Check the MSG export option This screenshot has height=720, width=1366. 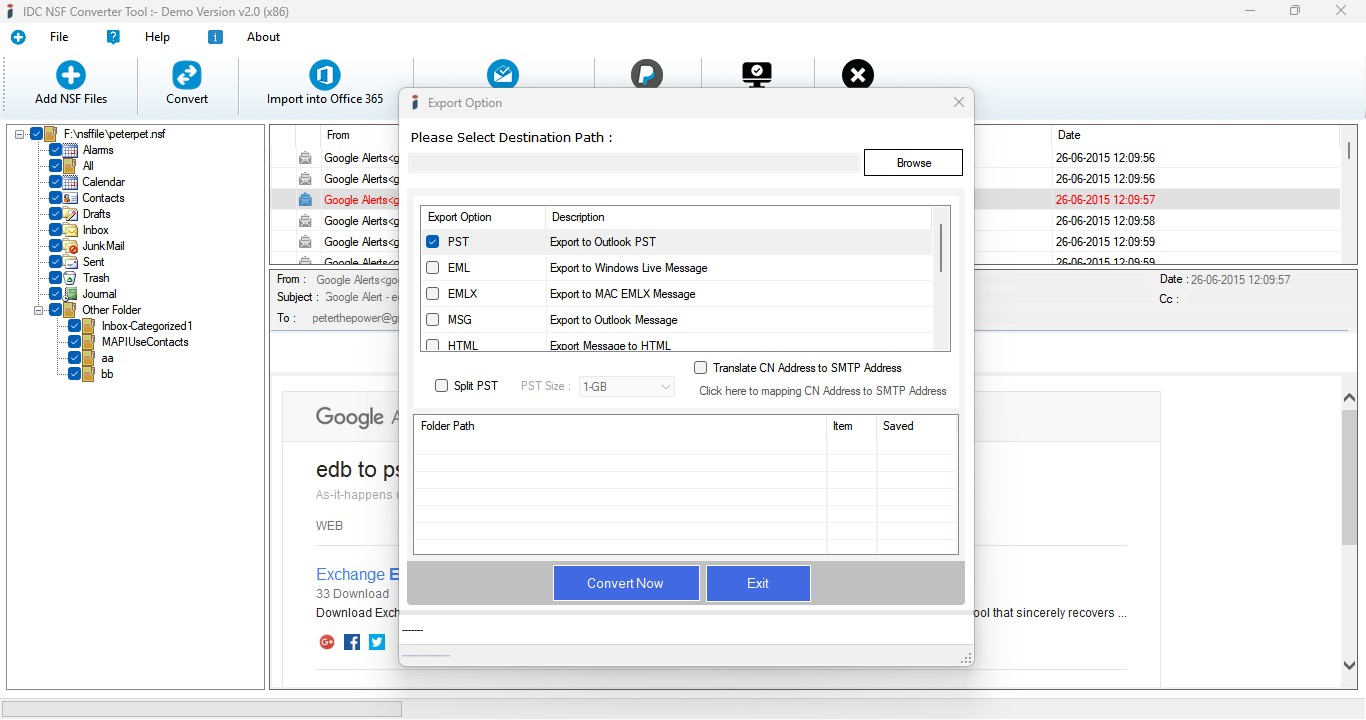[433, 320]
